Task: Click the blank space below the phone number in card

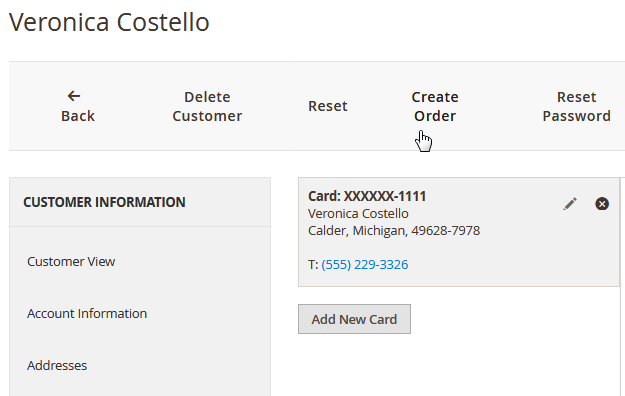Action: click(x=459, y=279)
